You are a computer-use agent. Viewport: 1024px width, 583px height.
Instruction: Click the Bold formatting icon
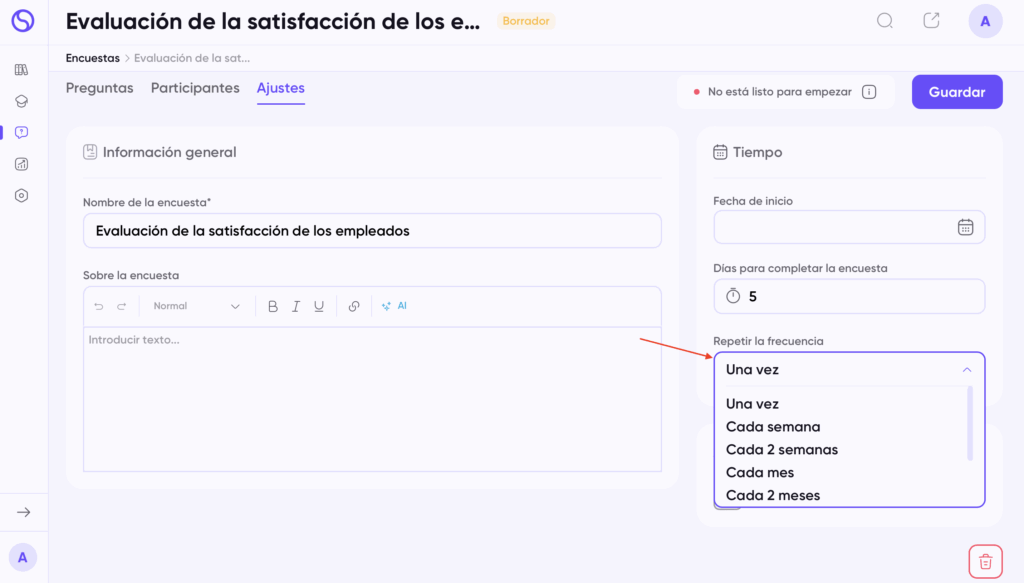(x=273, y=307)
